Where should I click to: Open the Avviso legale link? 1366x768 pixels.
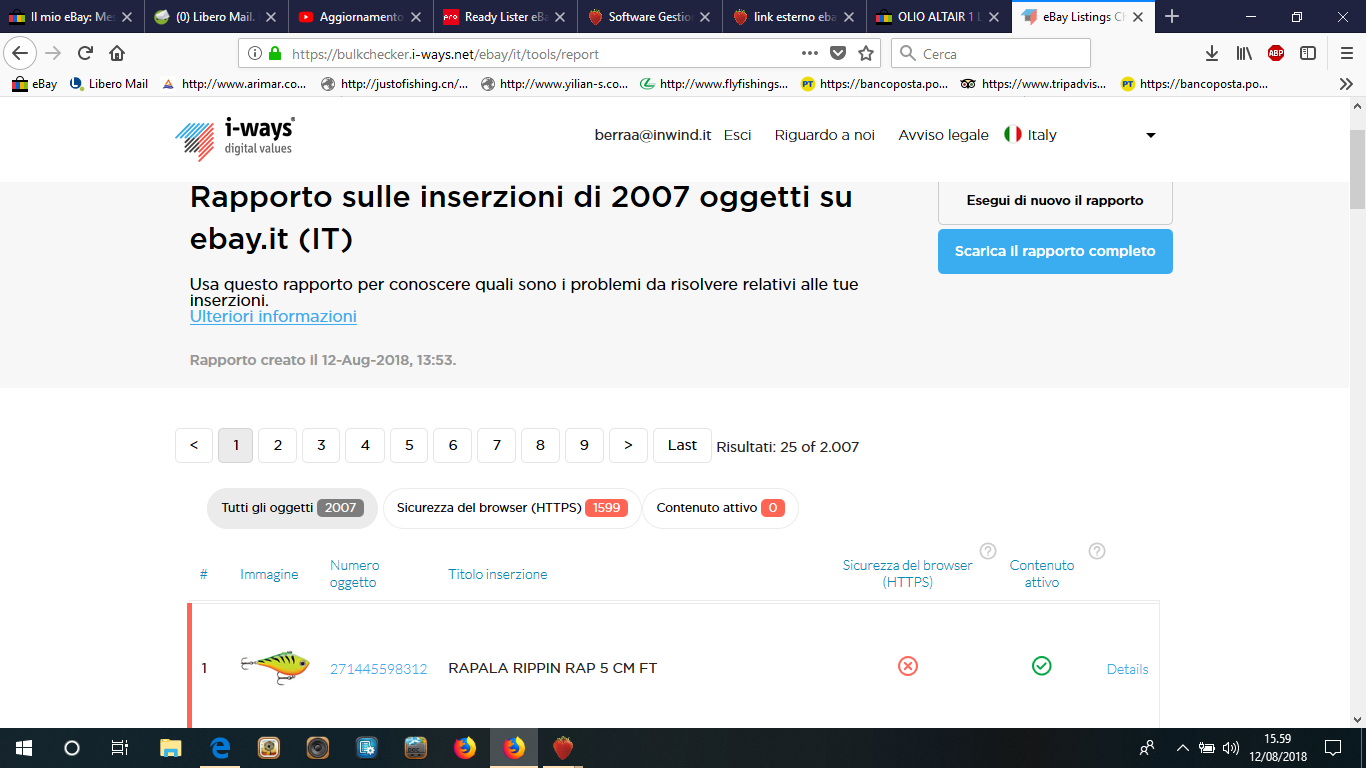(943, 135)
